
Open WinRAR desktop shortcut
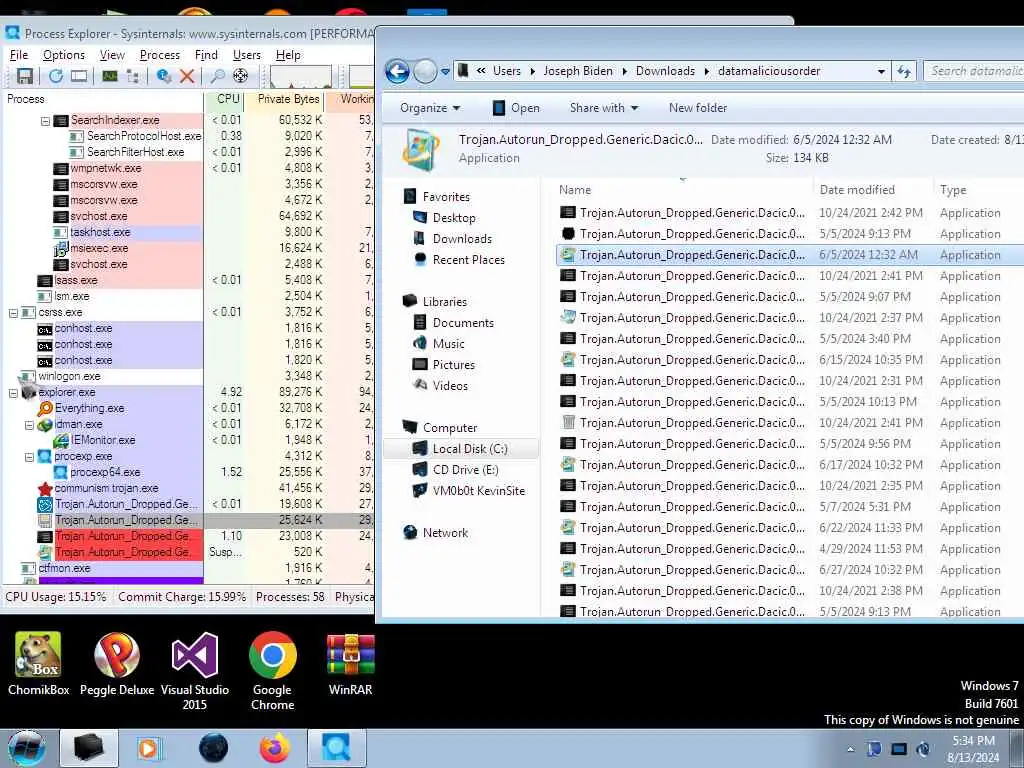(x=351, y=665)
